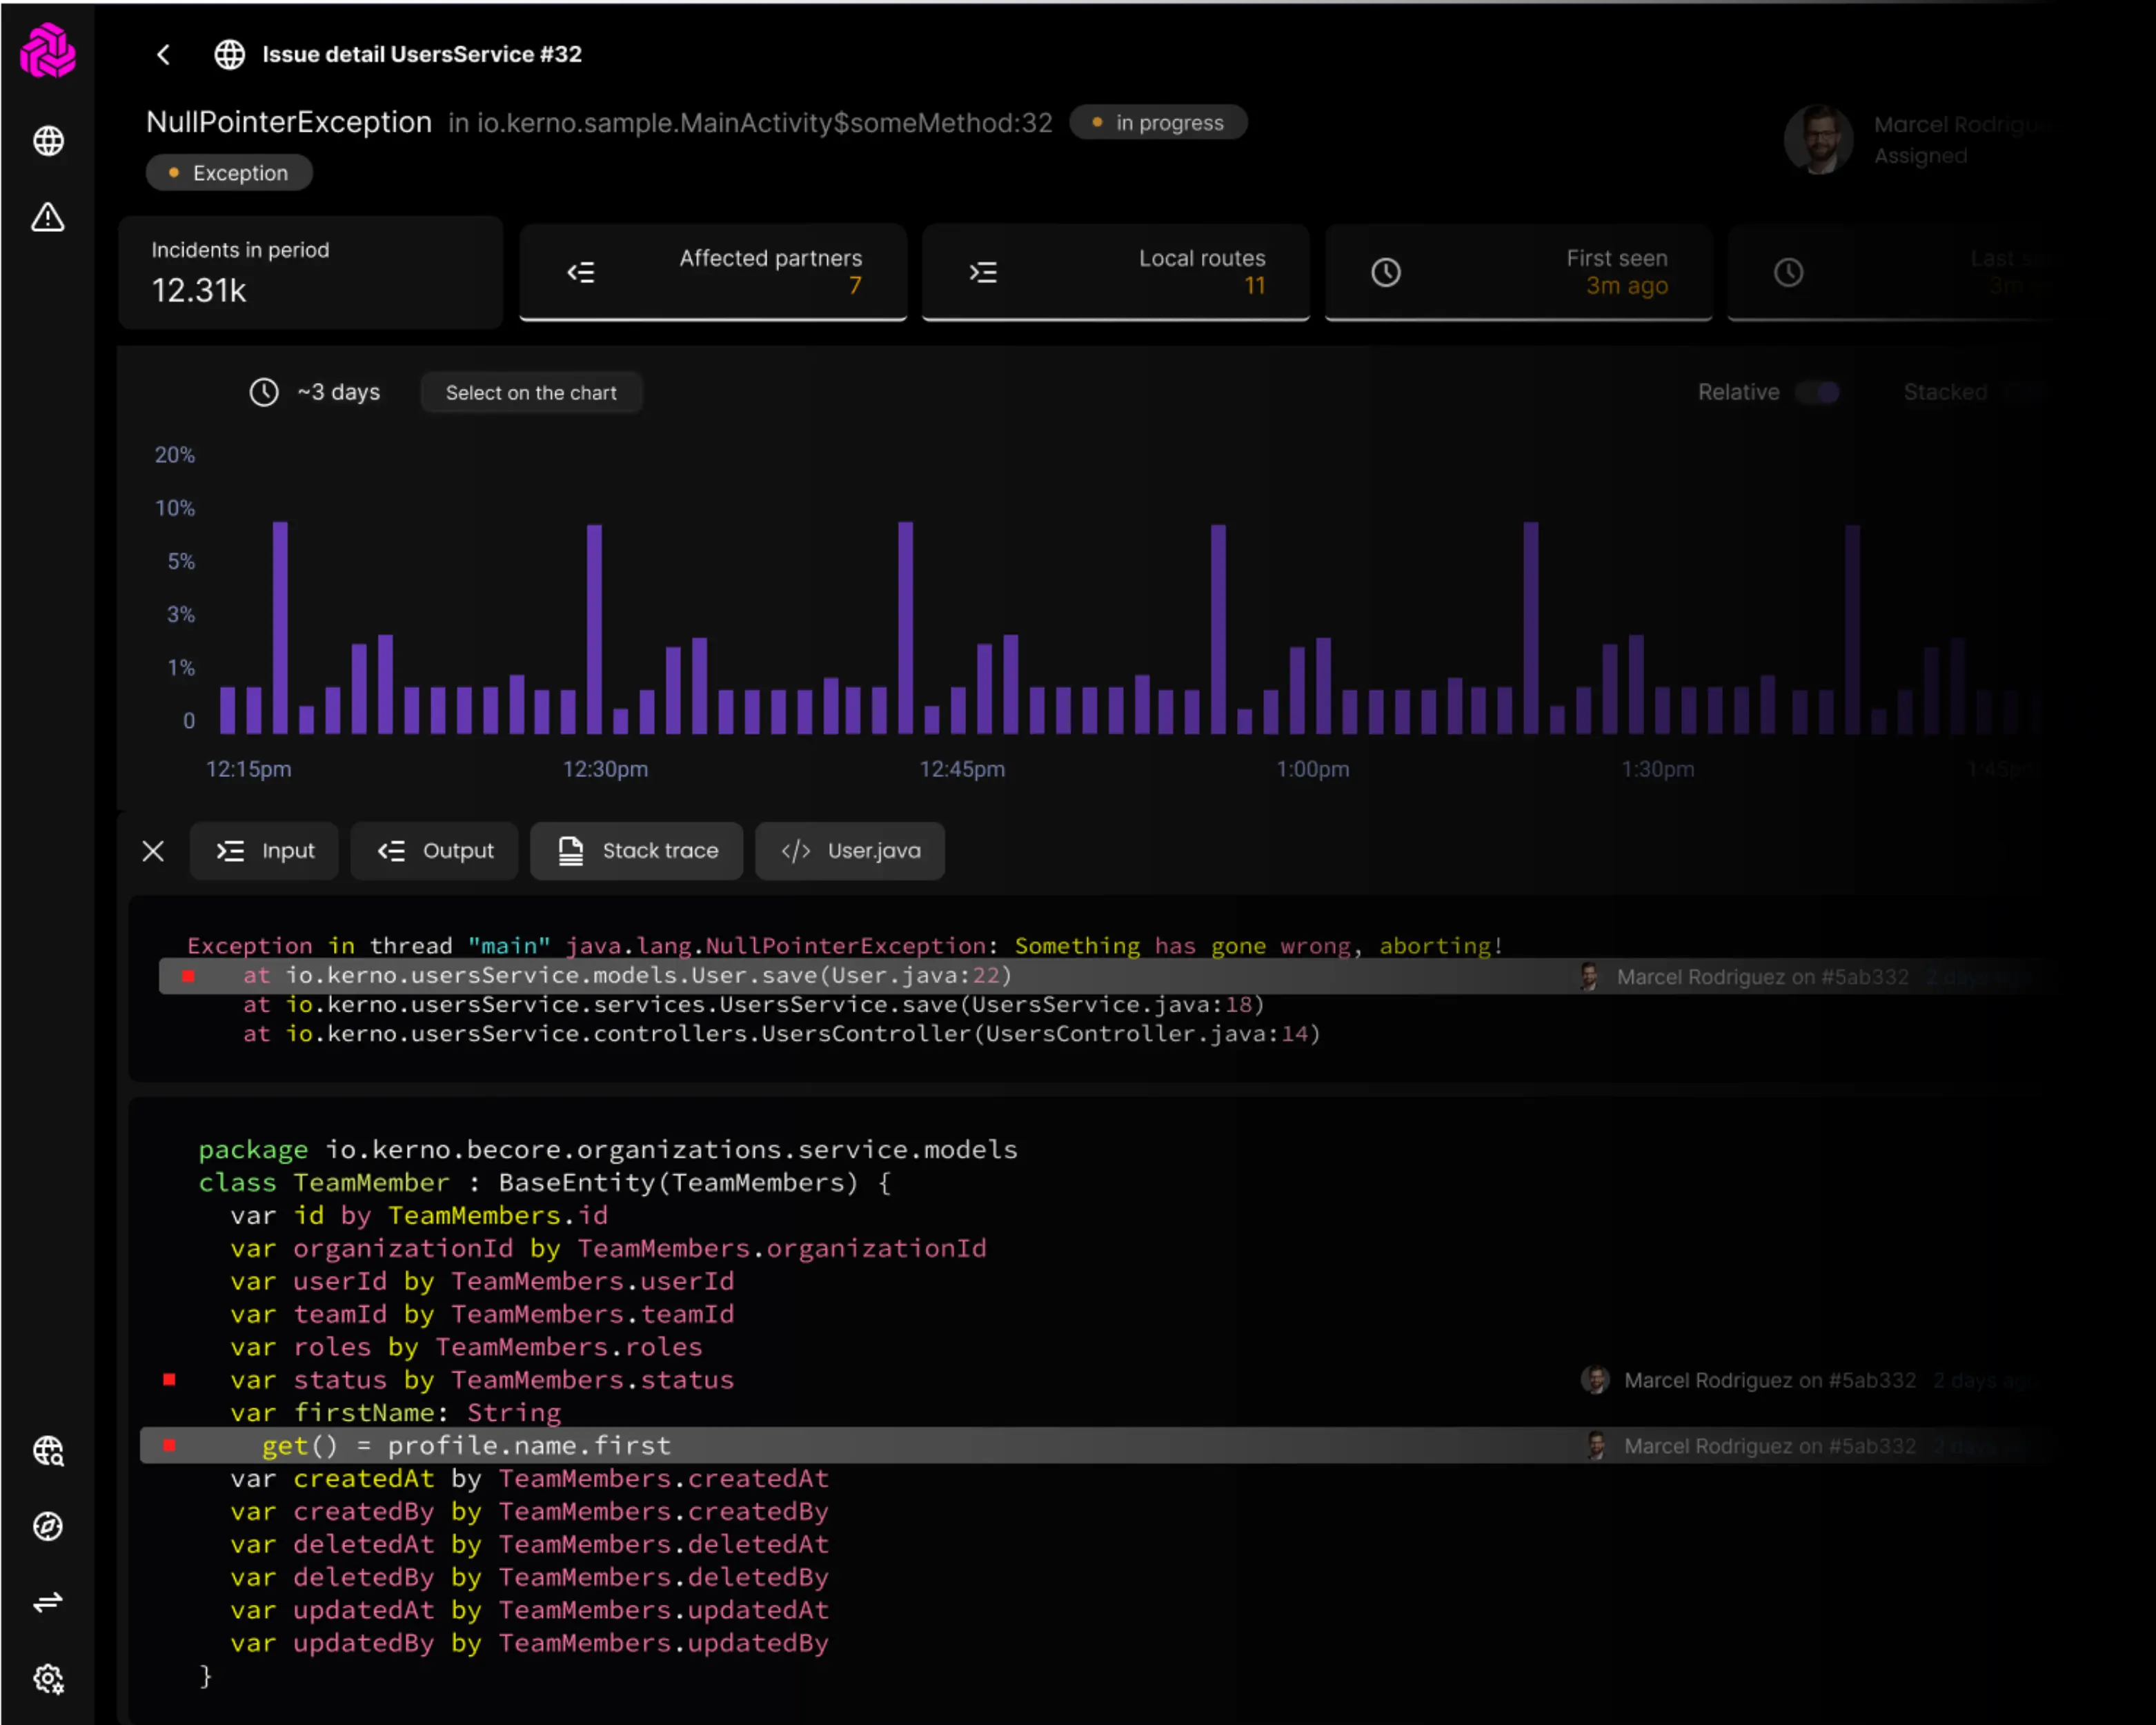Open the User.java tab
The width and height of the screenshot is (2156, 1725).
[849, 851]
